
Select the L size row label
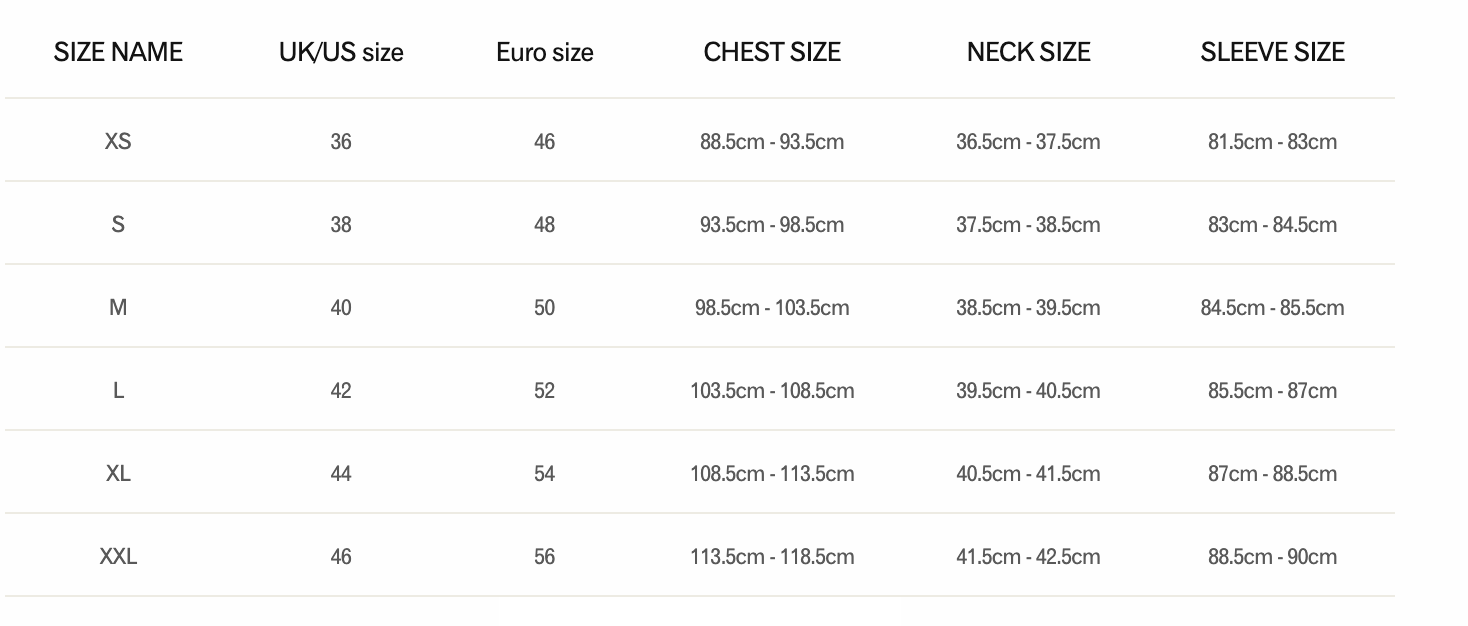118,390
